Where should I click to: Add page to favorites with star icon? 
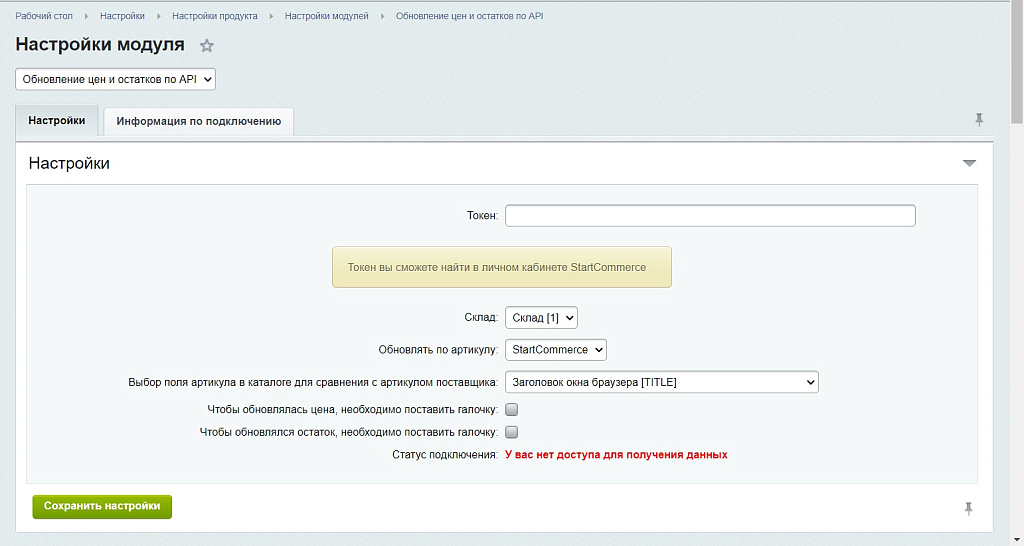point(207,46)
